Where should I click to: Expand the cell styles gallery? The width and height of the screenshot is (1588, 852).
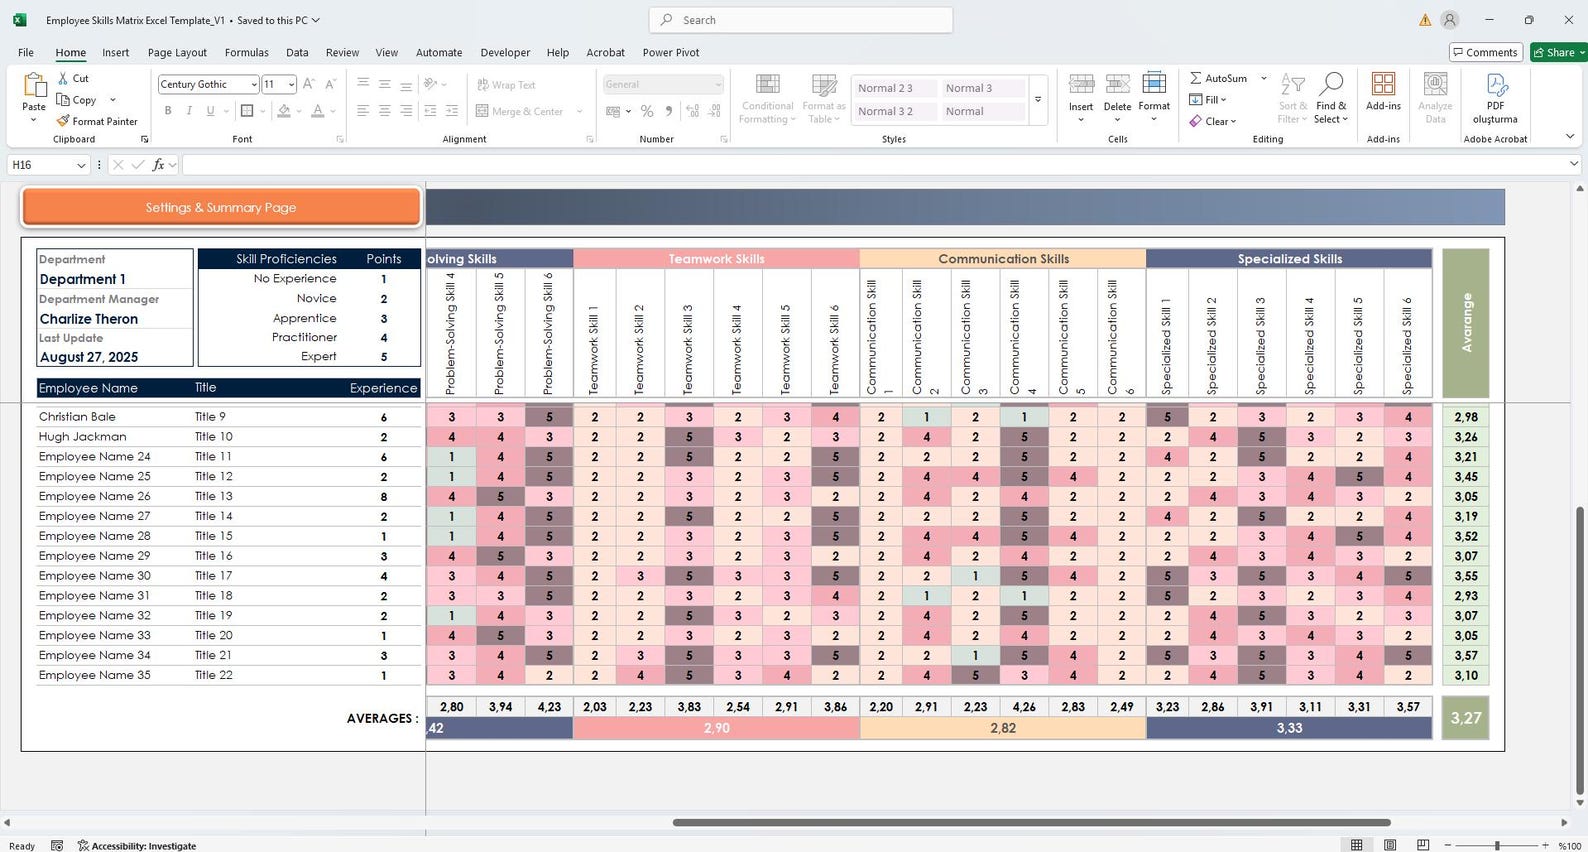pyautogui.click(x=1038, y=99)
